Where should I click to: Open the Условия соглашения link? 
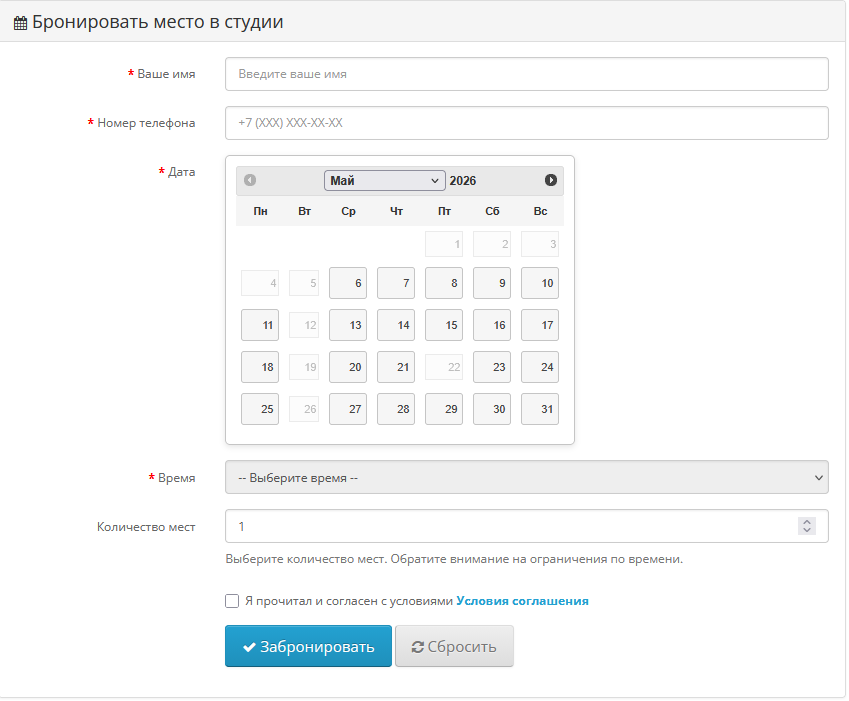click(523, 601)
